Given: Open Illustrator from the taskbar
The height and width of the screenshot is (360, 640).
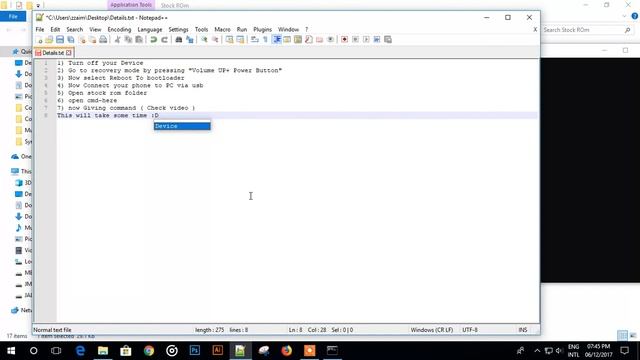Looking at the screenshot, I should click(x=218, y=351).
